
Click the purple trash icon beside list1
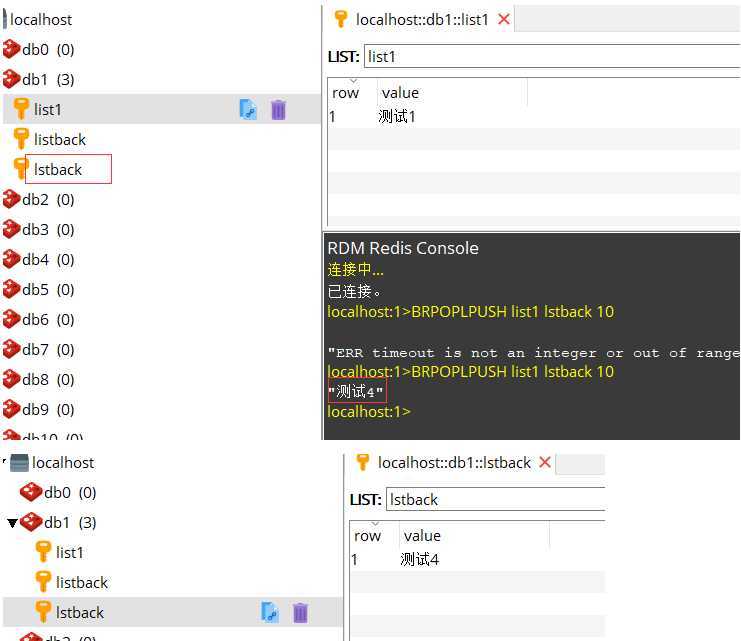279,109
